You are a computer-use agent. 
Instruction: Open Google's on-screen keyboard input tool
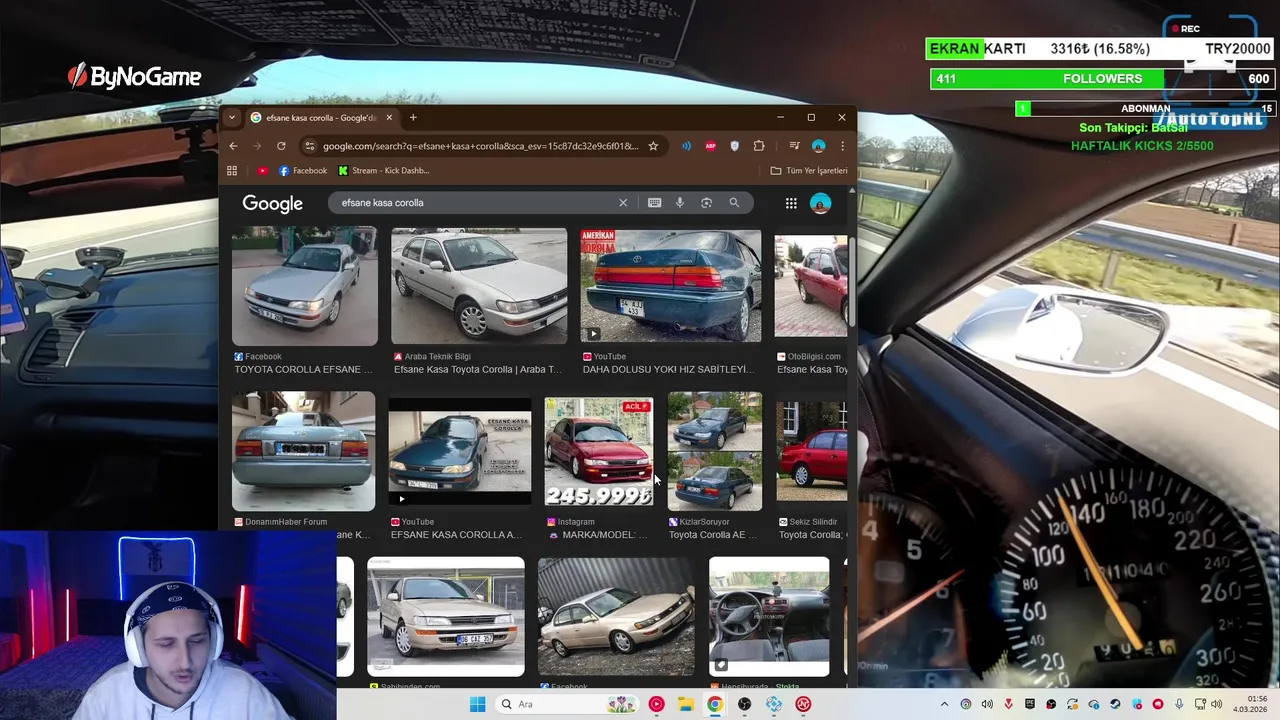(654, 203)
